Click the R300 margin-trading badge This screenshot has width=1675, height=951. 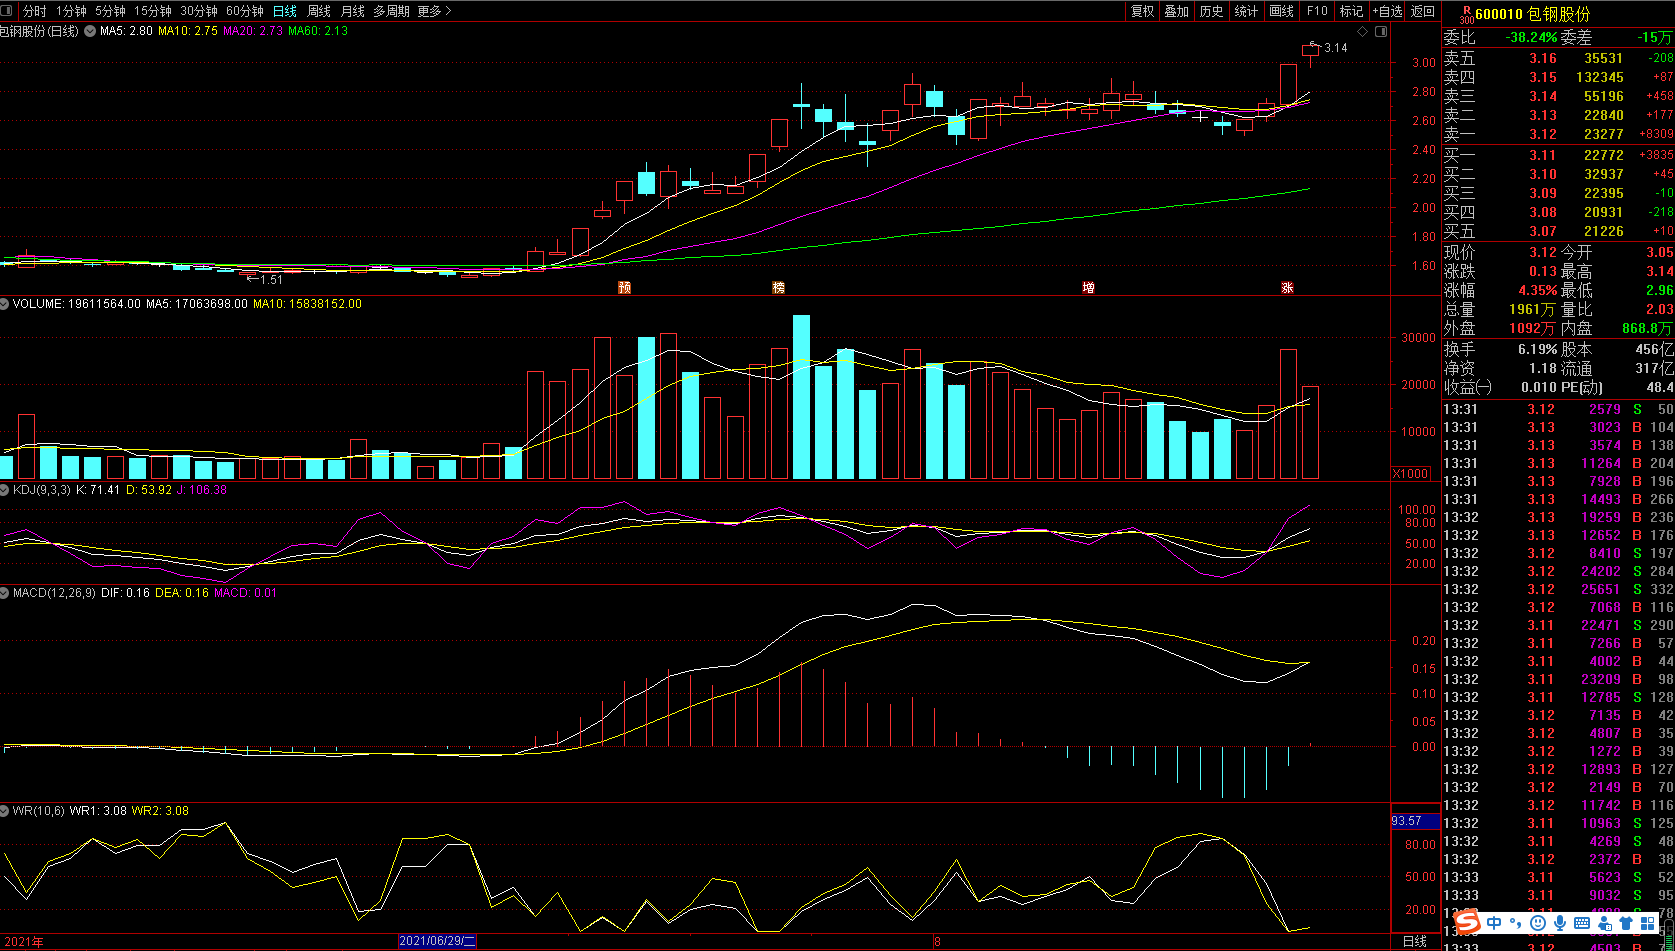[x=1466, y=14]
